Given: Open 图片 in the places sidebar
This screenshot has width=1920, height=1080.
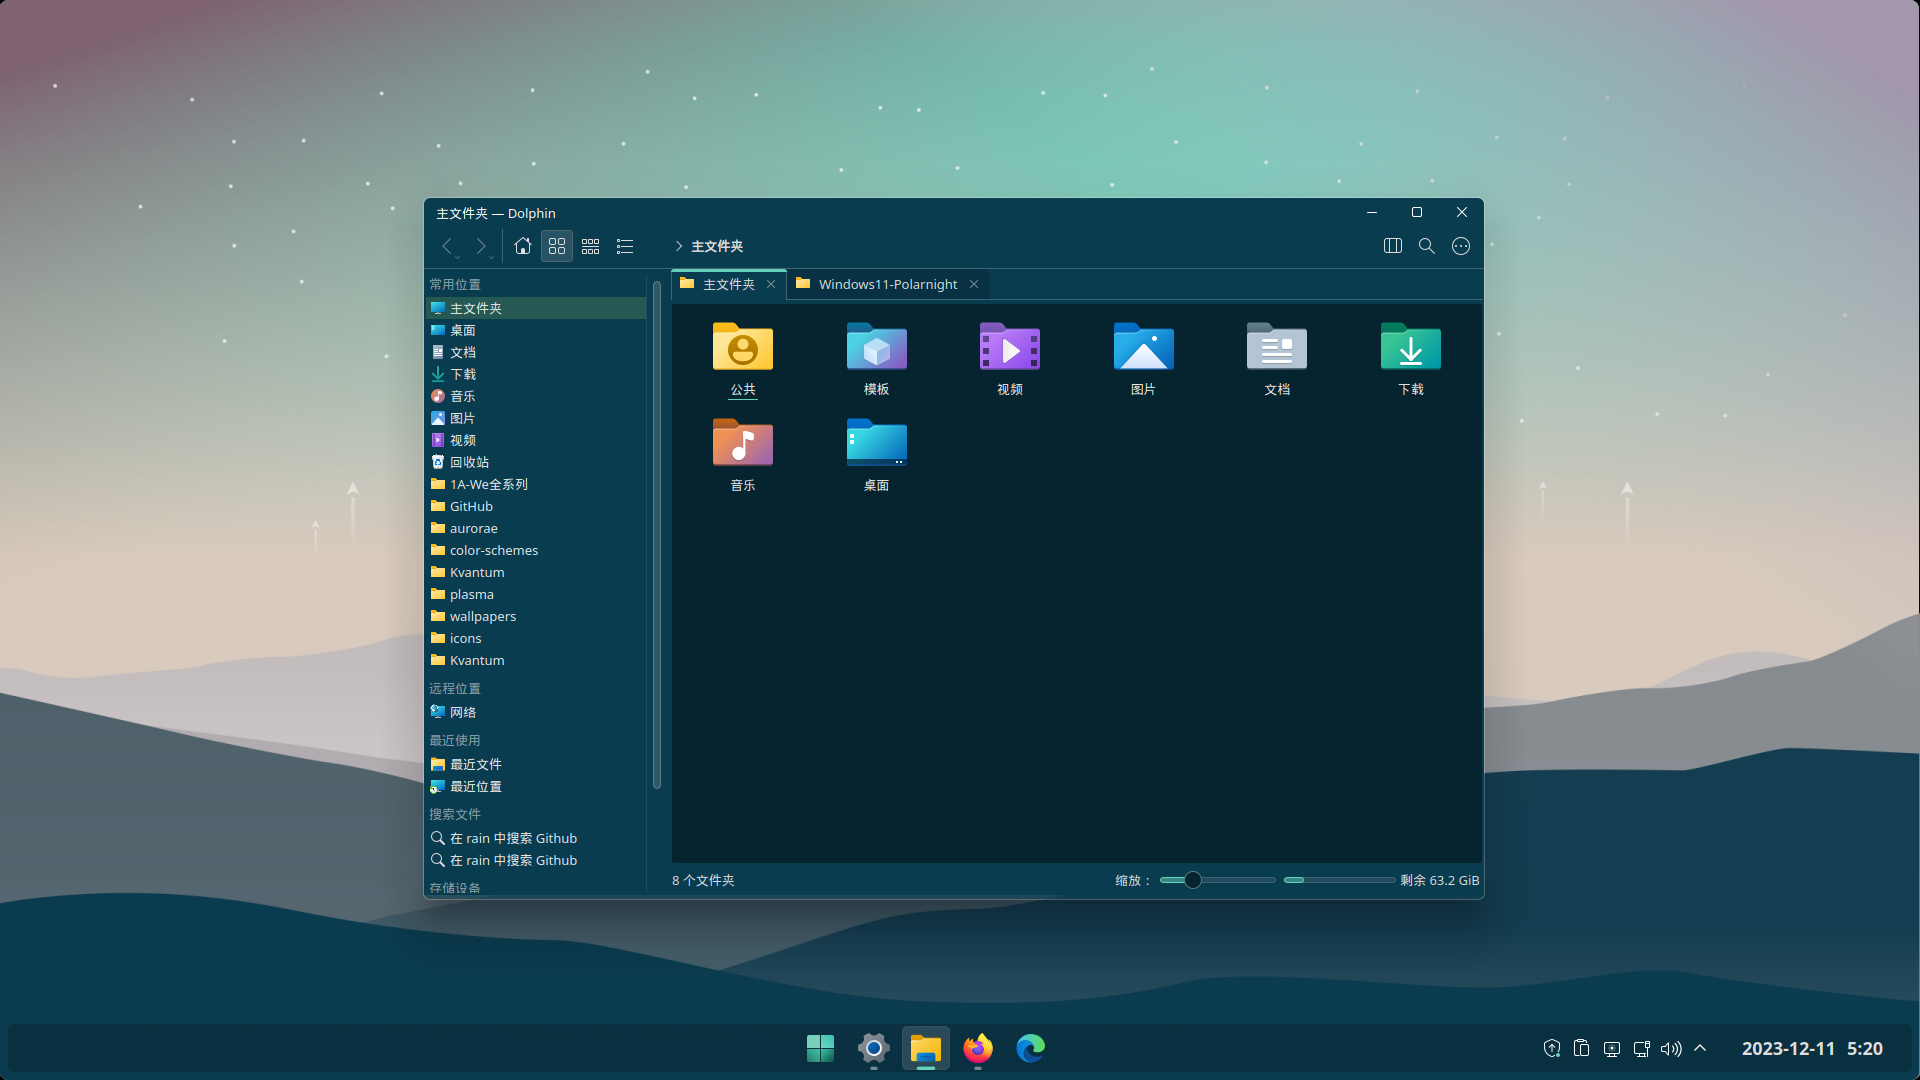Looking at the screenshot, I should 537,418.
